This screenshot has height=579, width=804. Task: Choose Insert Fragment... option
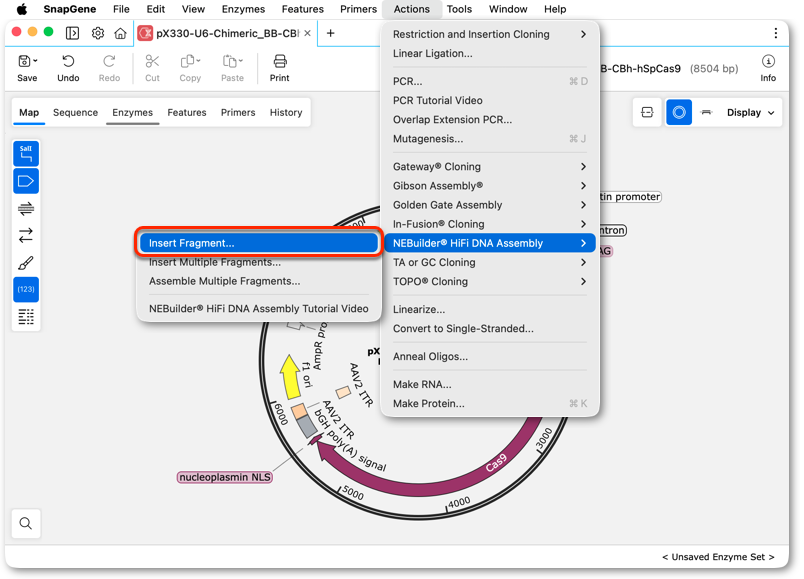[259, 243]
